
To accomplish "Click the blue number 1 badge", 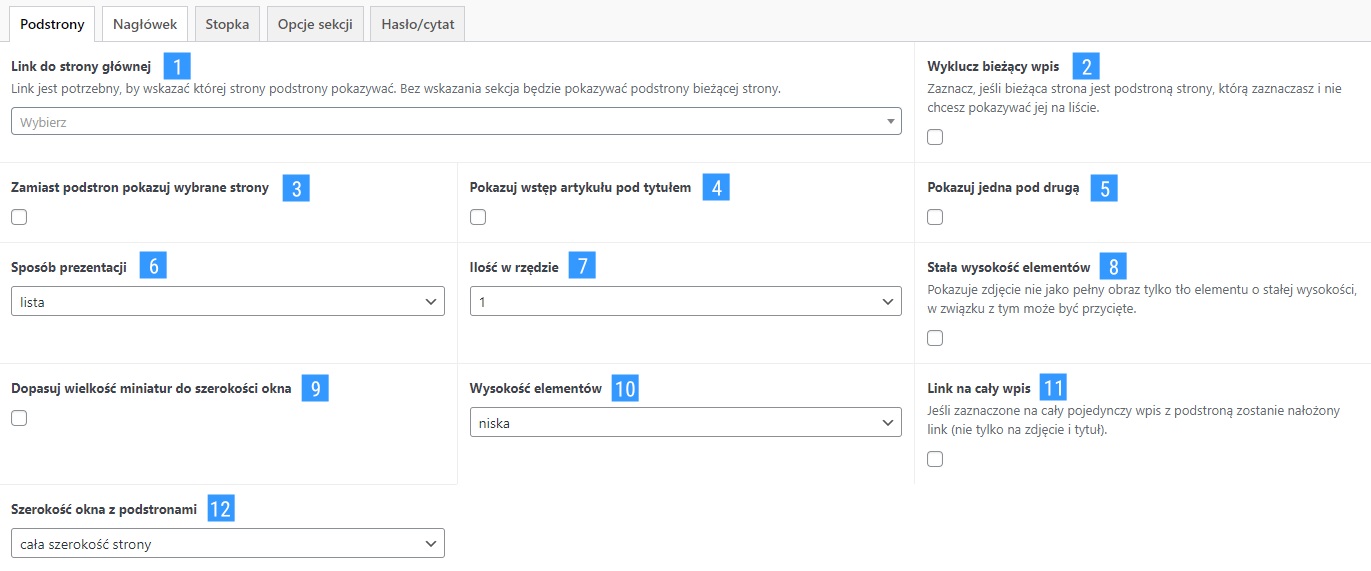I will coord(176,67).
